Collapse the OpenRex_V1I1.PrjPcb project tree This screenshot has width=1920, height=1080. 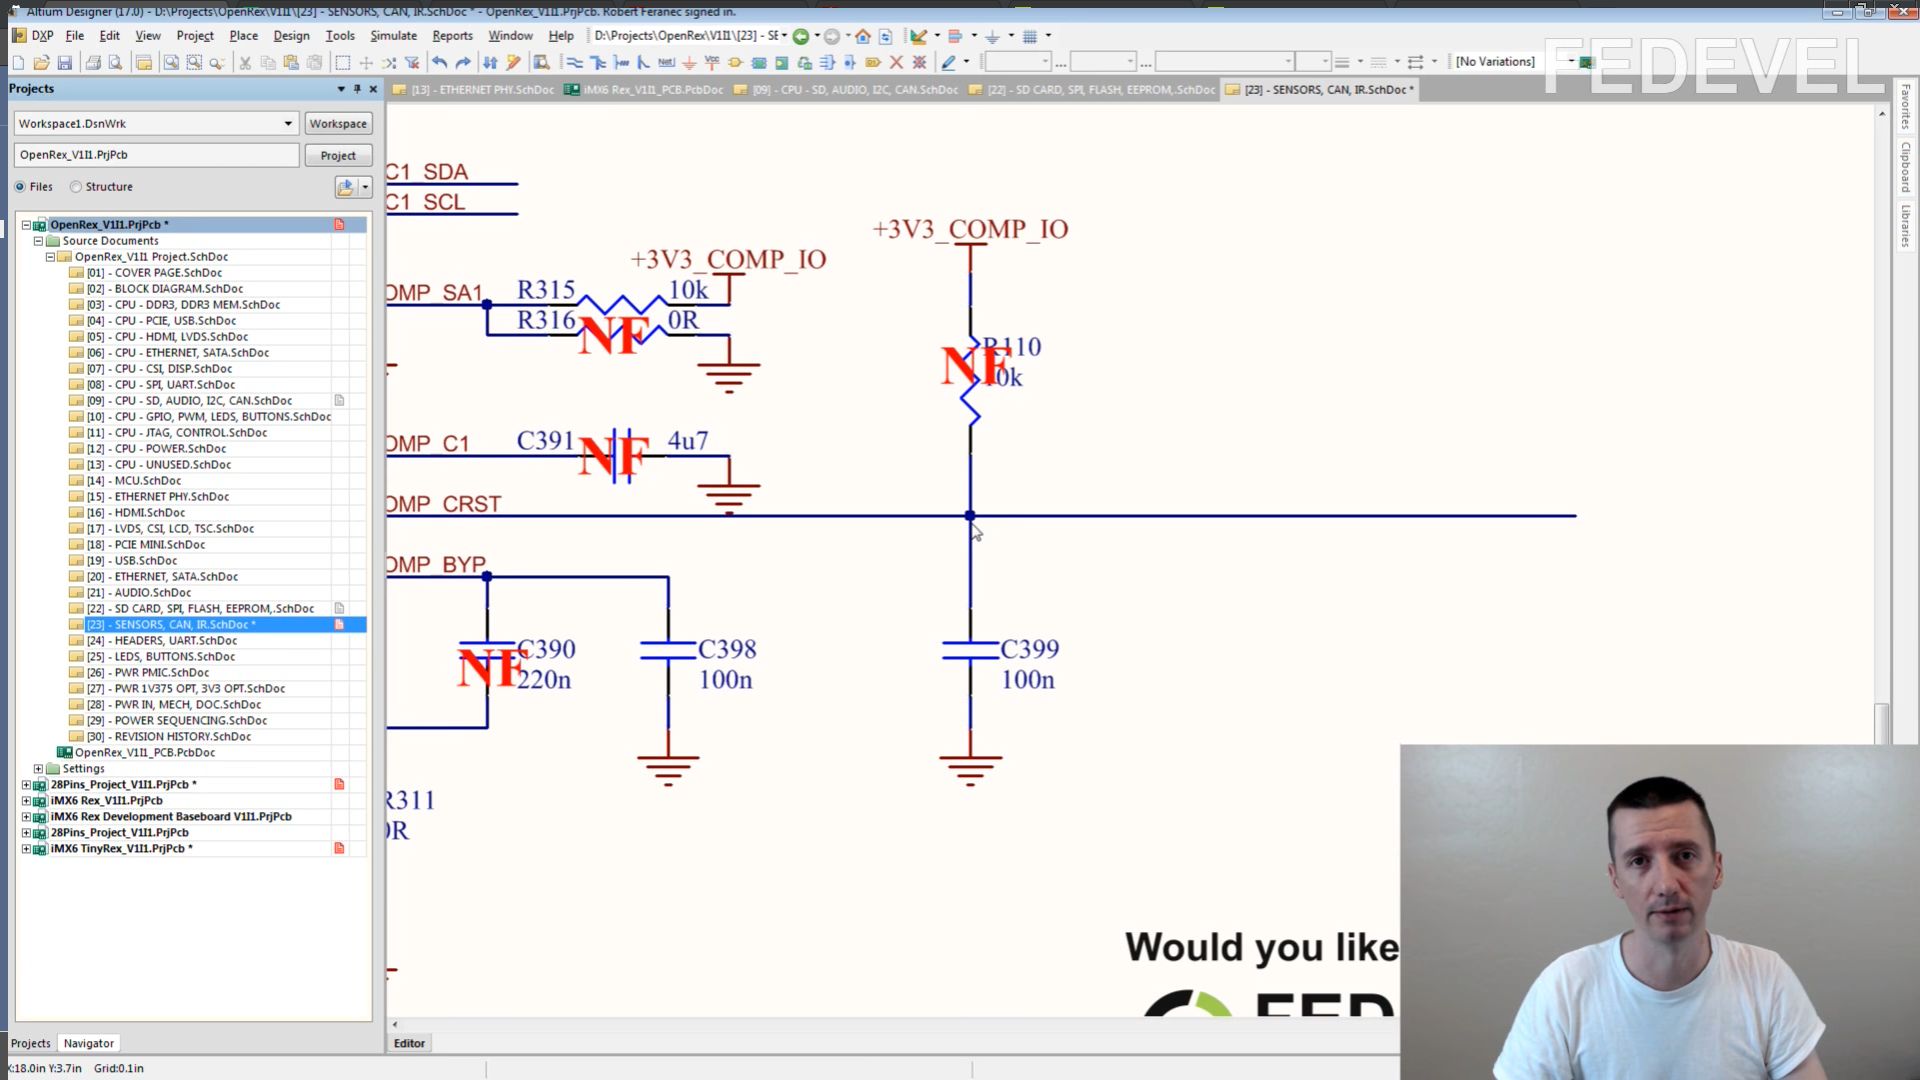click(x=27, y=225)
